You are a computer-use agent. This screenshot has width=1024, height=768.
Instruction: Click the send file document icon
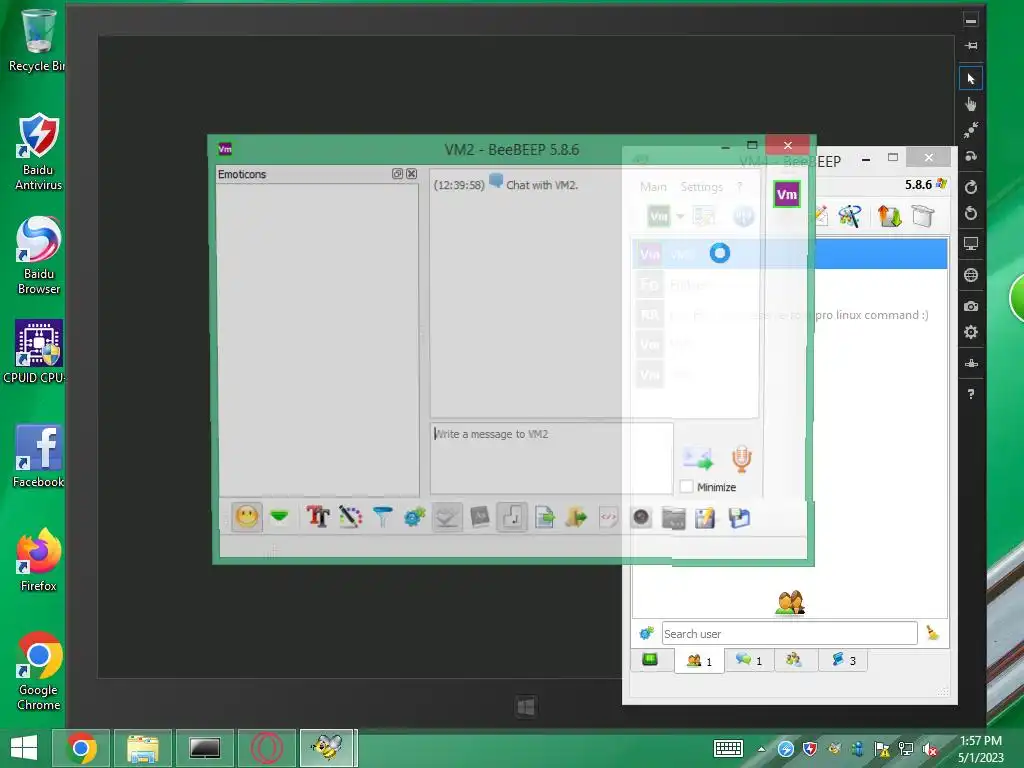544,517
